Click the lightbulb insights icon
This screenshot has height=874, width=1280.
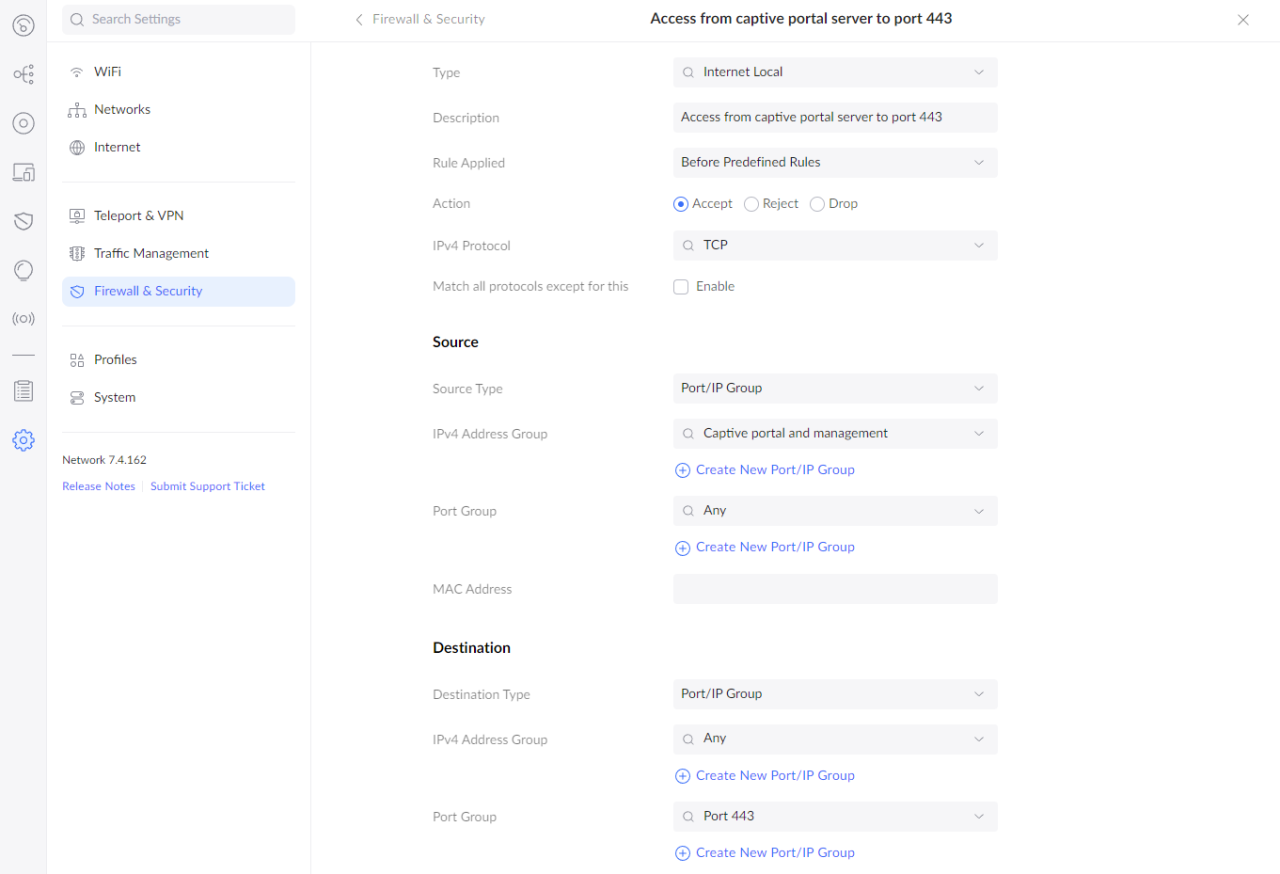tap(23, 270)
